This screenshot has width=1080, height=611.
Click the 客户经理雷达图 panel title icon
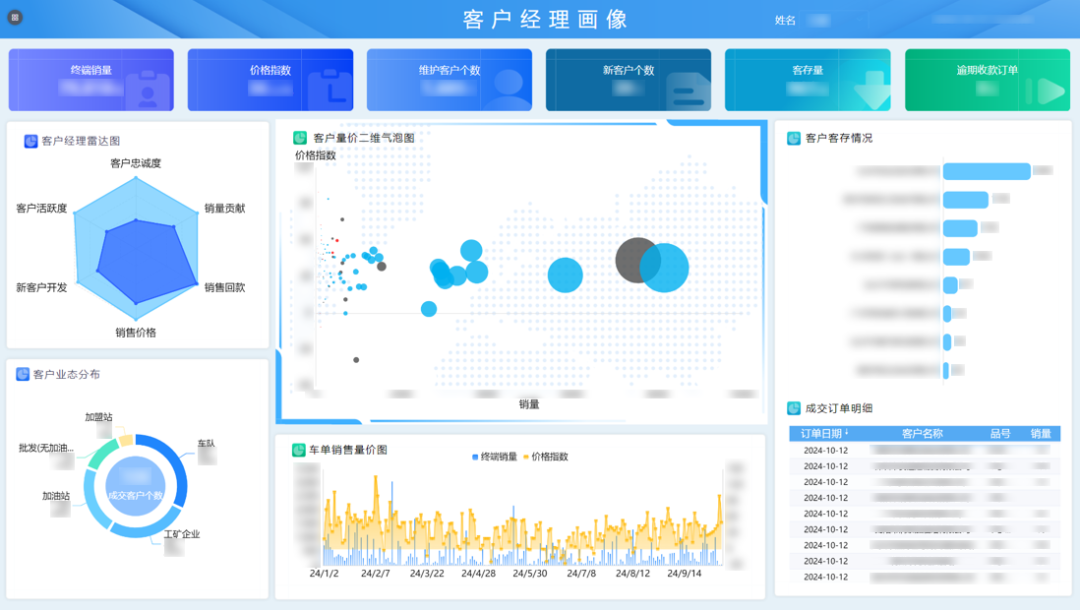coord(31,141)
